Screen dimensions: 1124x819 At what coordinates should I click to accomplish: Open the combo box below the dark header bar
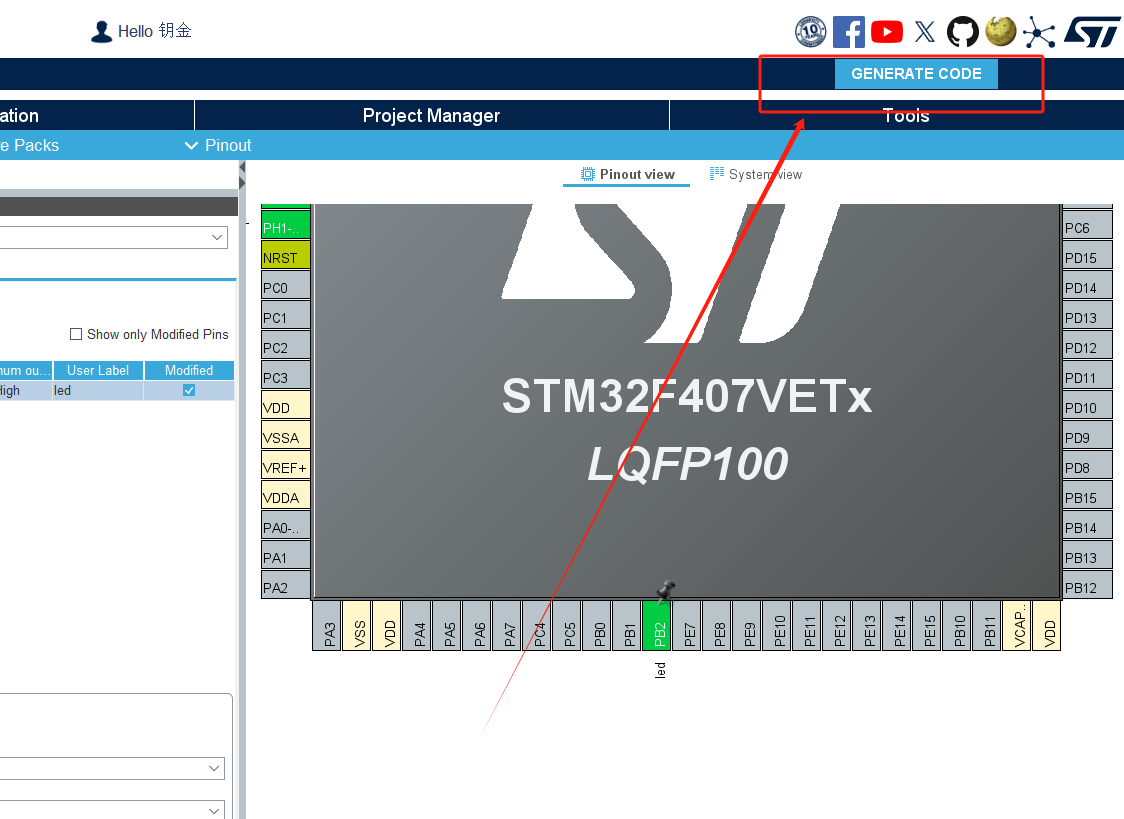113,237
